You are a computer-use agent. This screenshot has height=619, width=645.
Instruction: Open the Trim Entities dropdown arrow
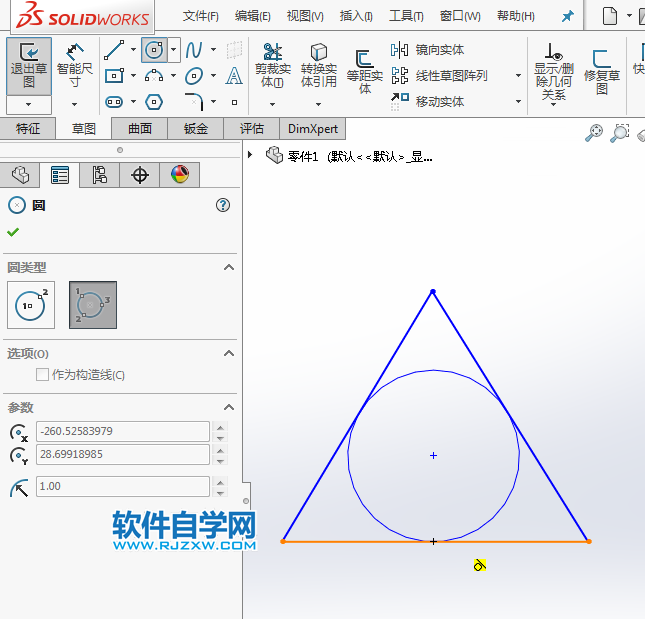click(x=273, y=104)
